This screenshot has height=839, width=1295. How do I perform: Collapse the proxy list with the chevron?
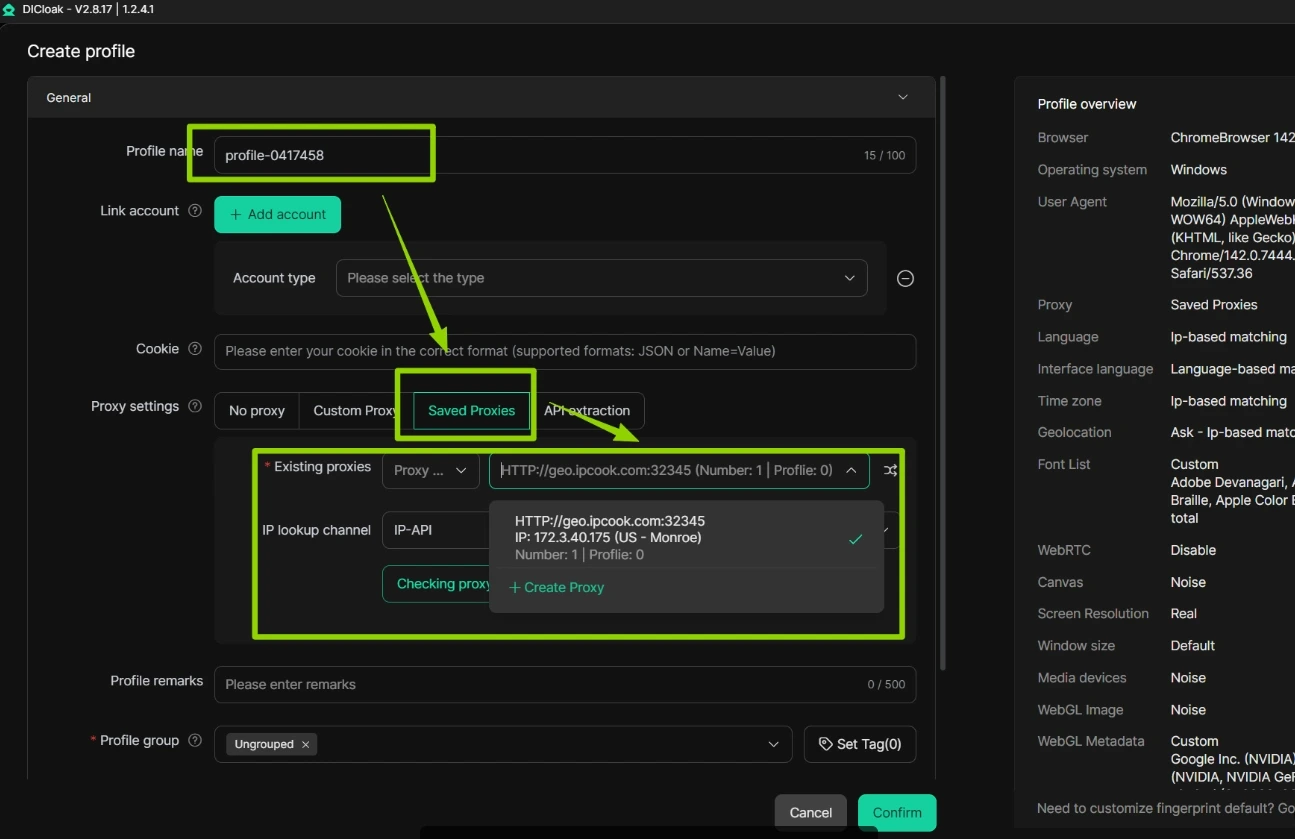[851, 470]
